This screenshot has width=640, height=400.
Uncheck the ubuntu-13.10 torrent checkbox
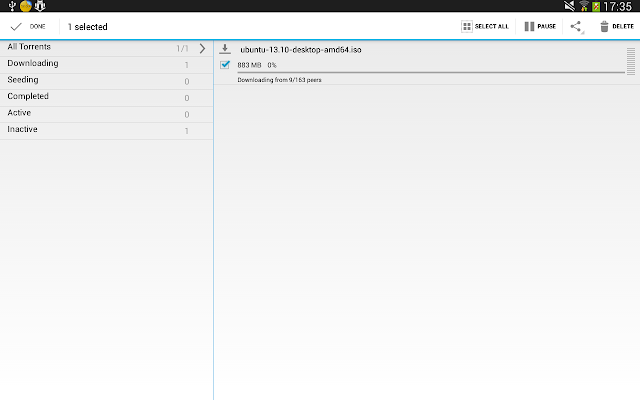tap(225, 64)
